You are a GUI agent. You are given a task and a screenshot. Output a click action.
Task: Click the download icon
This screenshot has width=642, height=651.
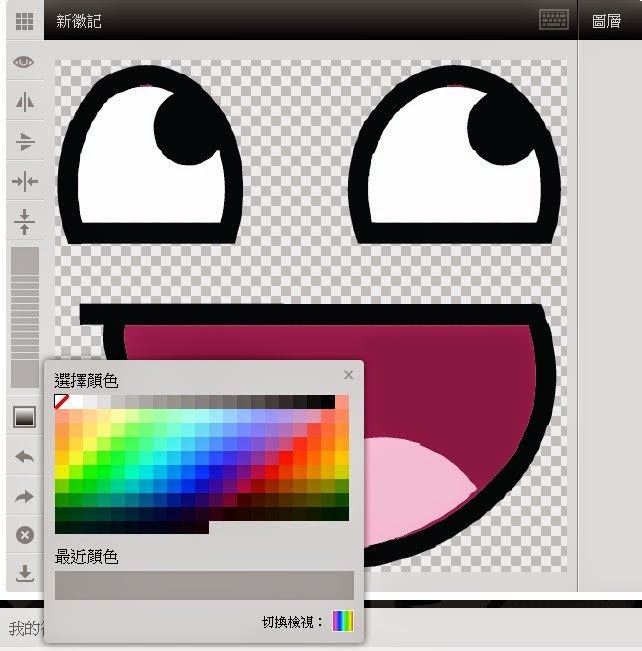pyautogui.click(x=25, y=573)
